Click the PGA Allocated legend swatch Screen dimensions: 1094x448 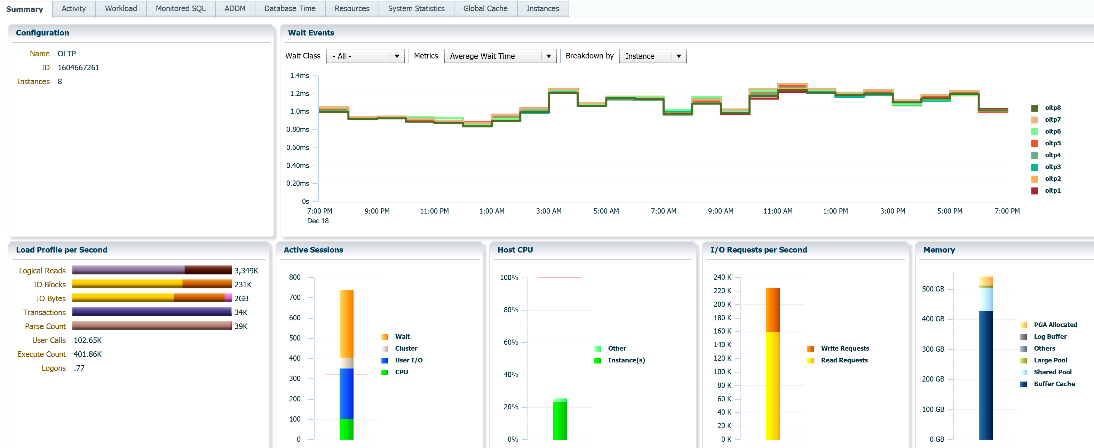(1023, 324)
